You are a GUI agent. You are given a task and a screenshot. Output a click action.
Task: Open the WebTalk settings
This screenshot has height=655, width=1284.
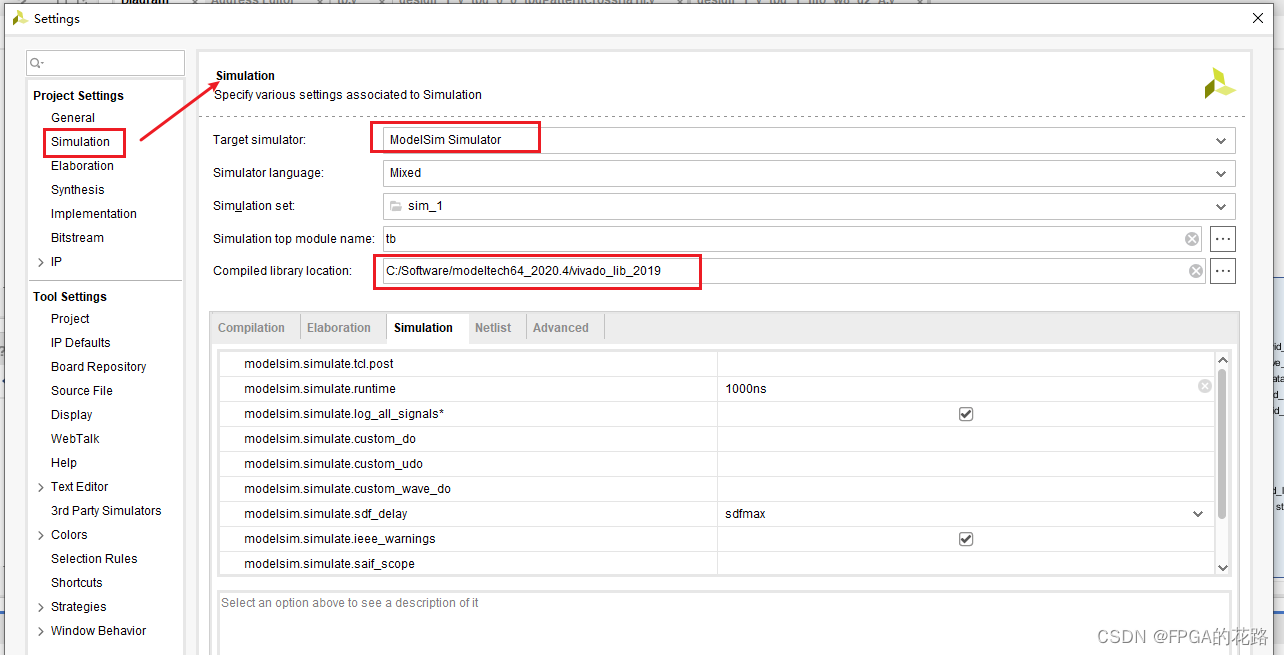click(x=75, y=439)
